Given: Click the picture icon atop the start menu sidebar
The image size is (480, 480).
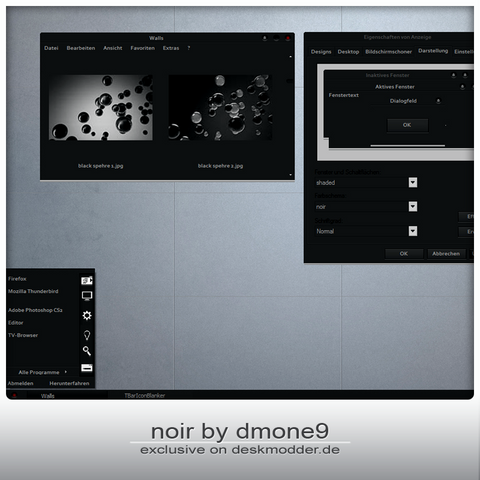Looking at the screenshot, I should point(87,280).
